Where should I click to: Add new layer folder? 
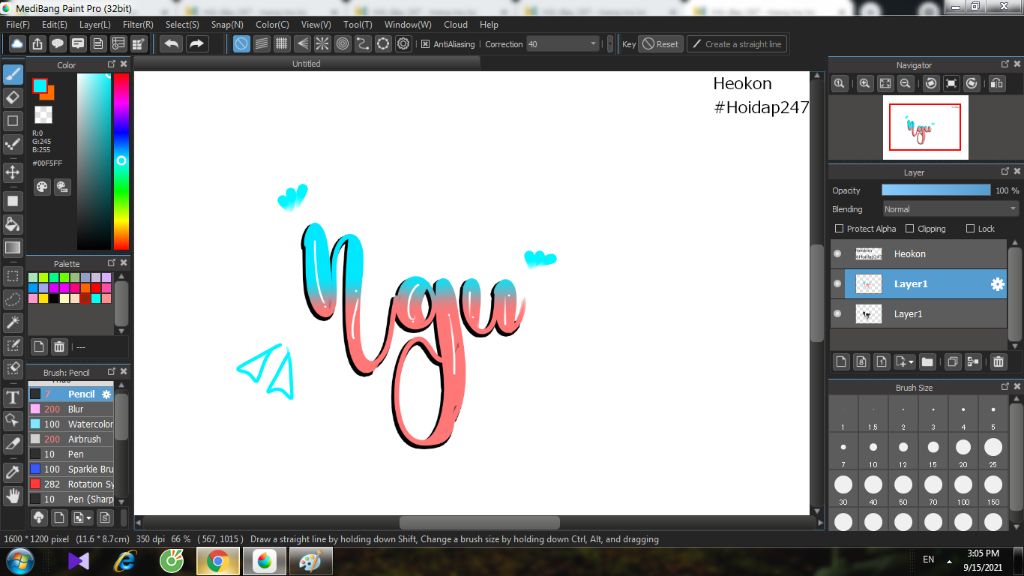click(927, 362)
